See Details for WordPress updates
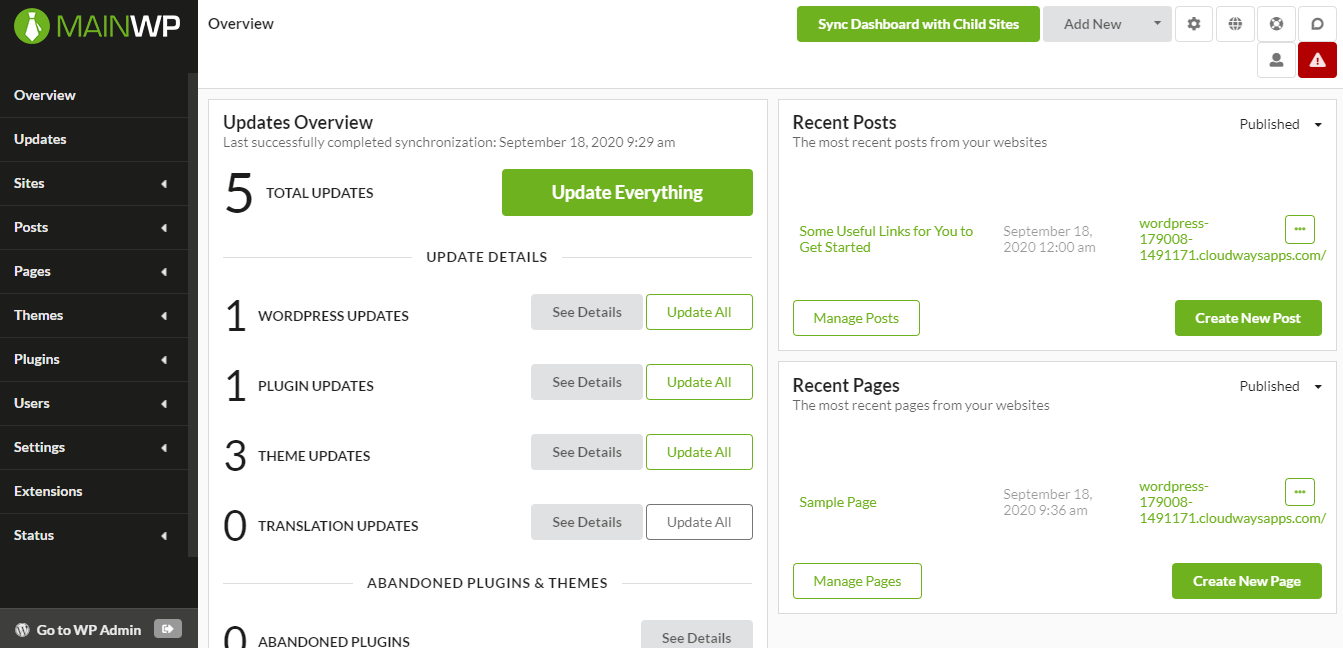This screenshot has height=648, width=1343. click(587, 312)
